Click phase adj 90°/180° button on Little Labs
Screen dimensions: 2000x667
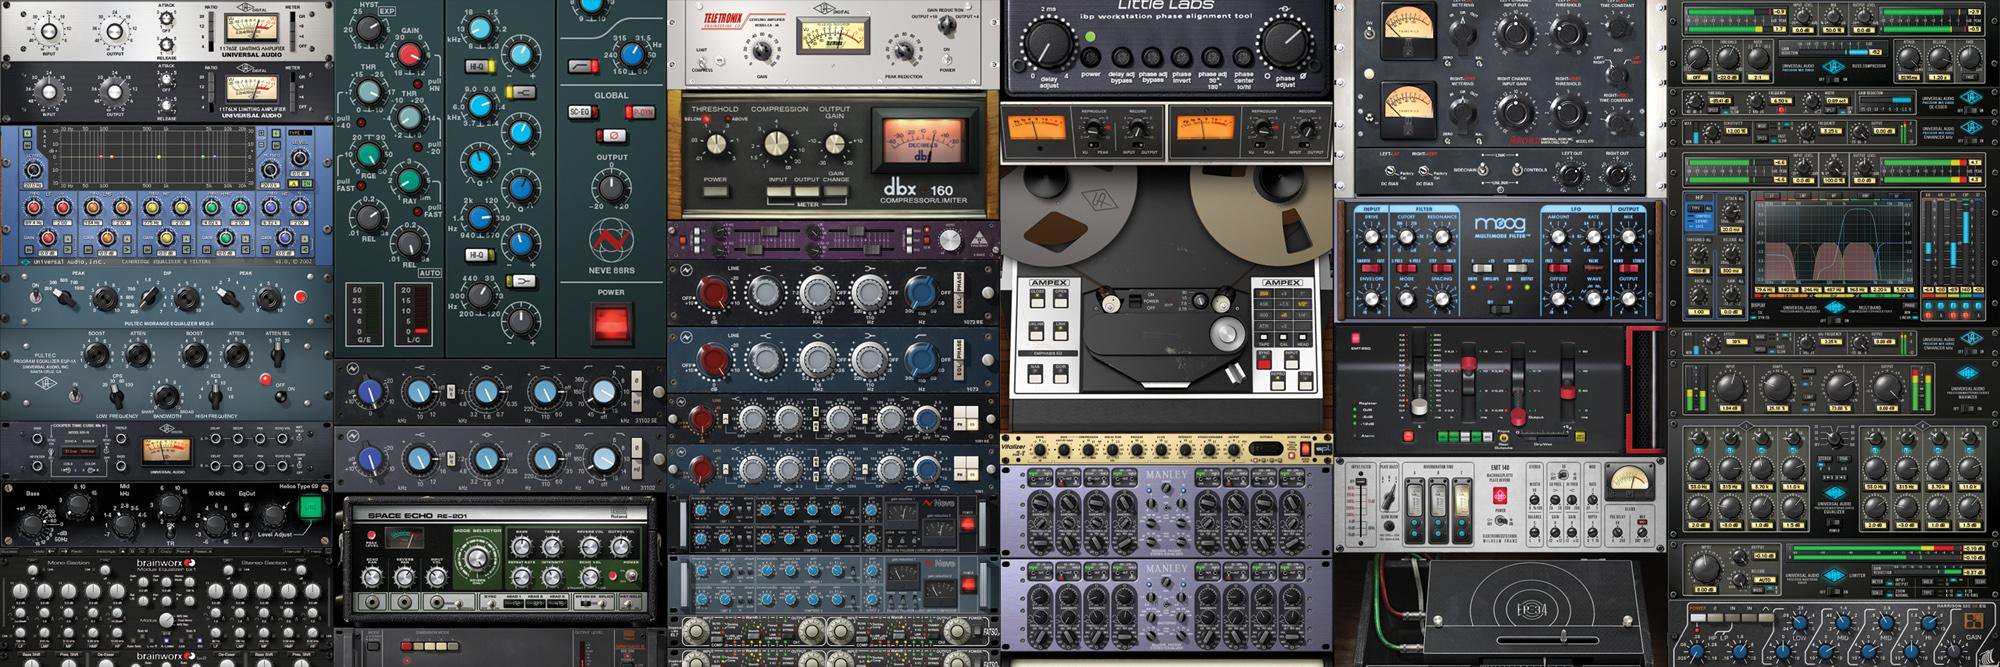(x=1212, y=56)
